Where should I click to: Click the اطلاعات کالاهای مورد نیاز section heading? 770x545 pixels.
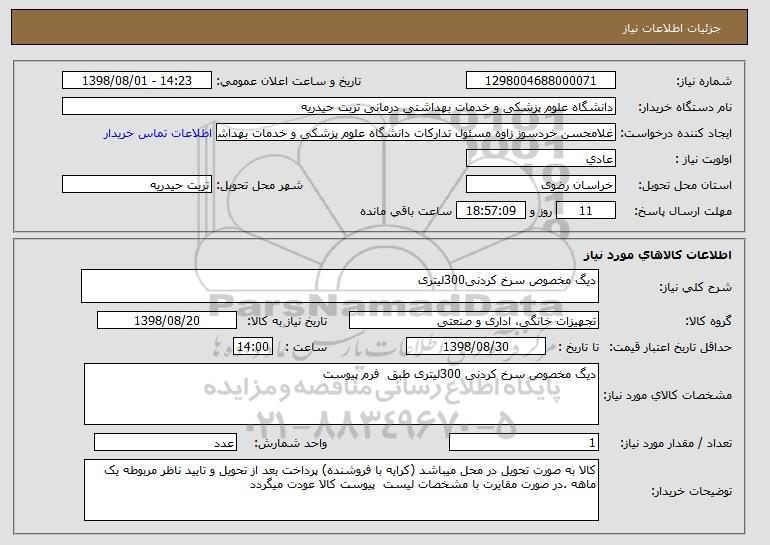(658, 255)
